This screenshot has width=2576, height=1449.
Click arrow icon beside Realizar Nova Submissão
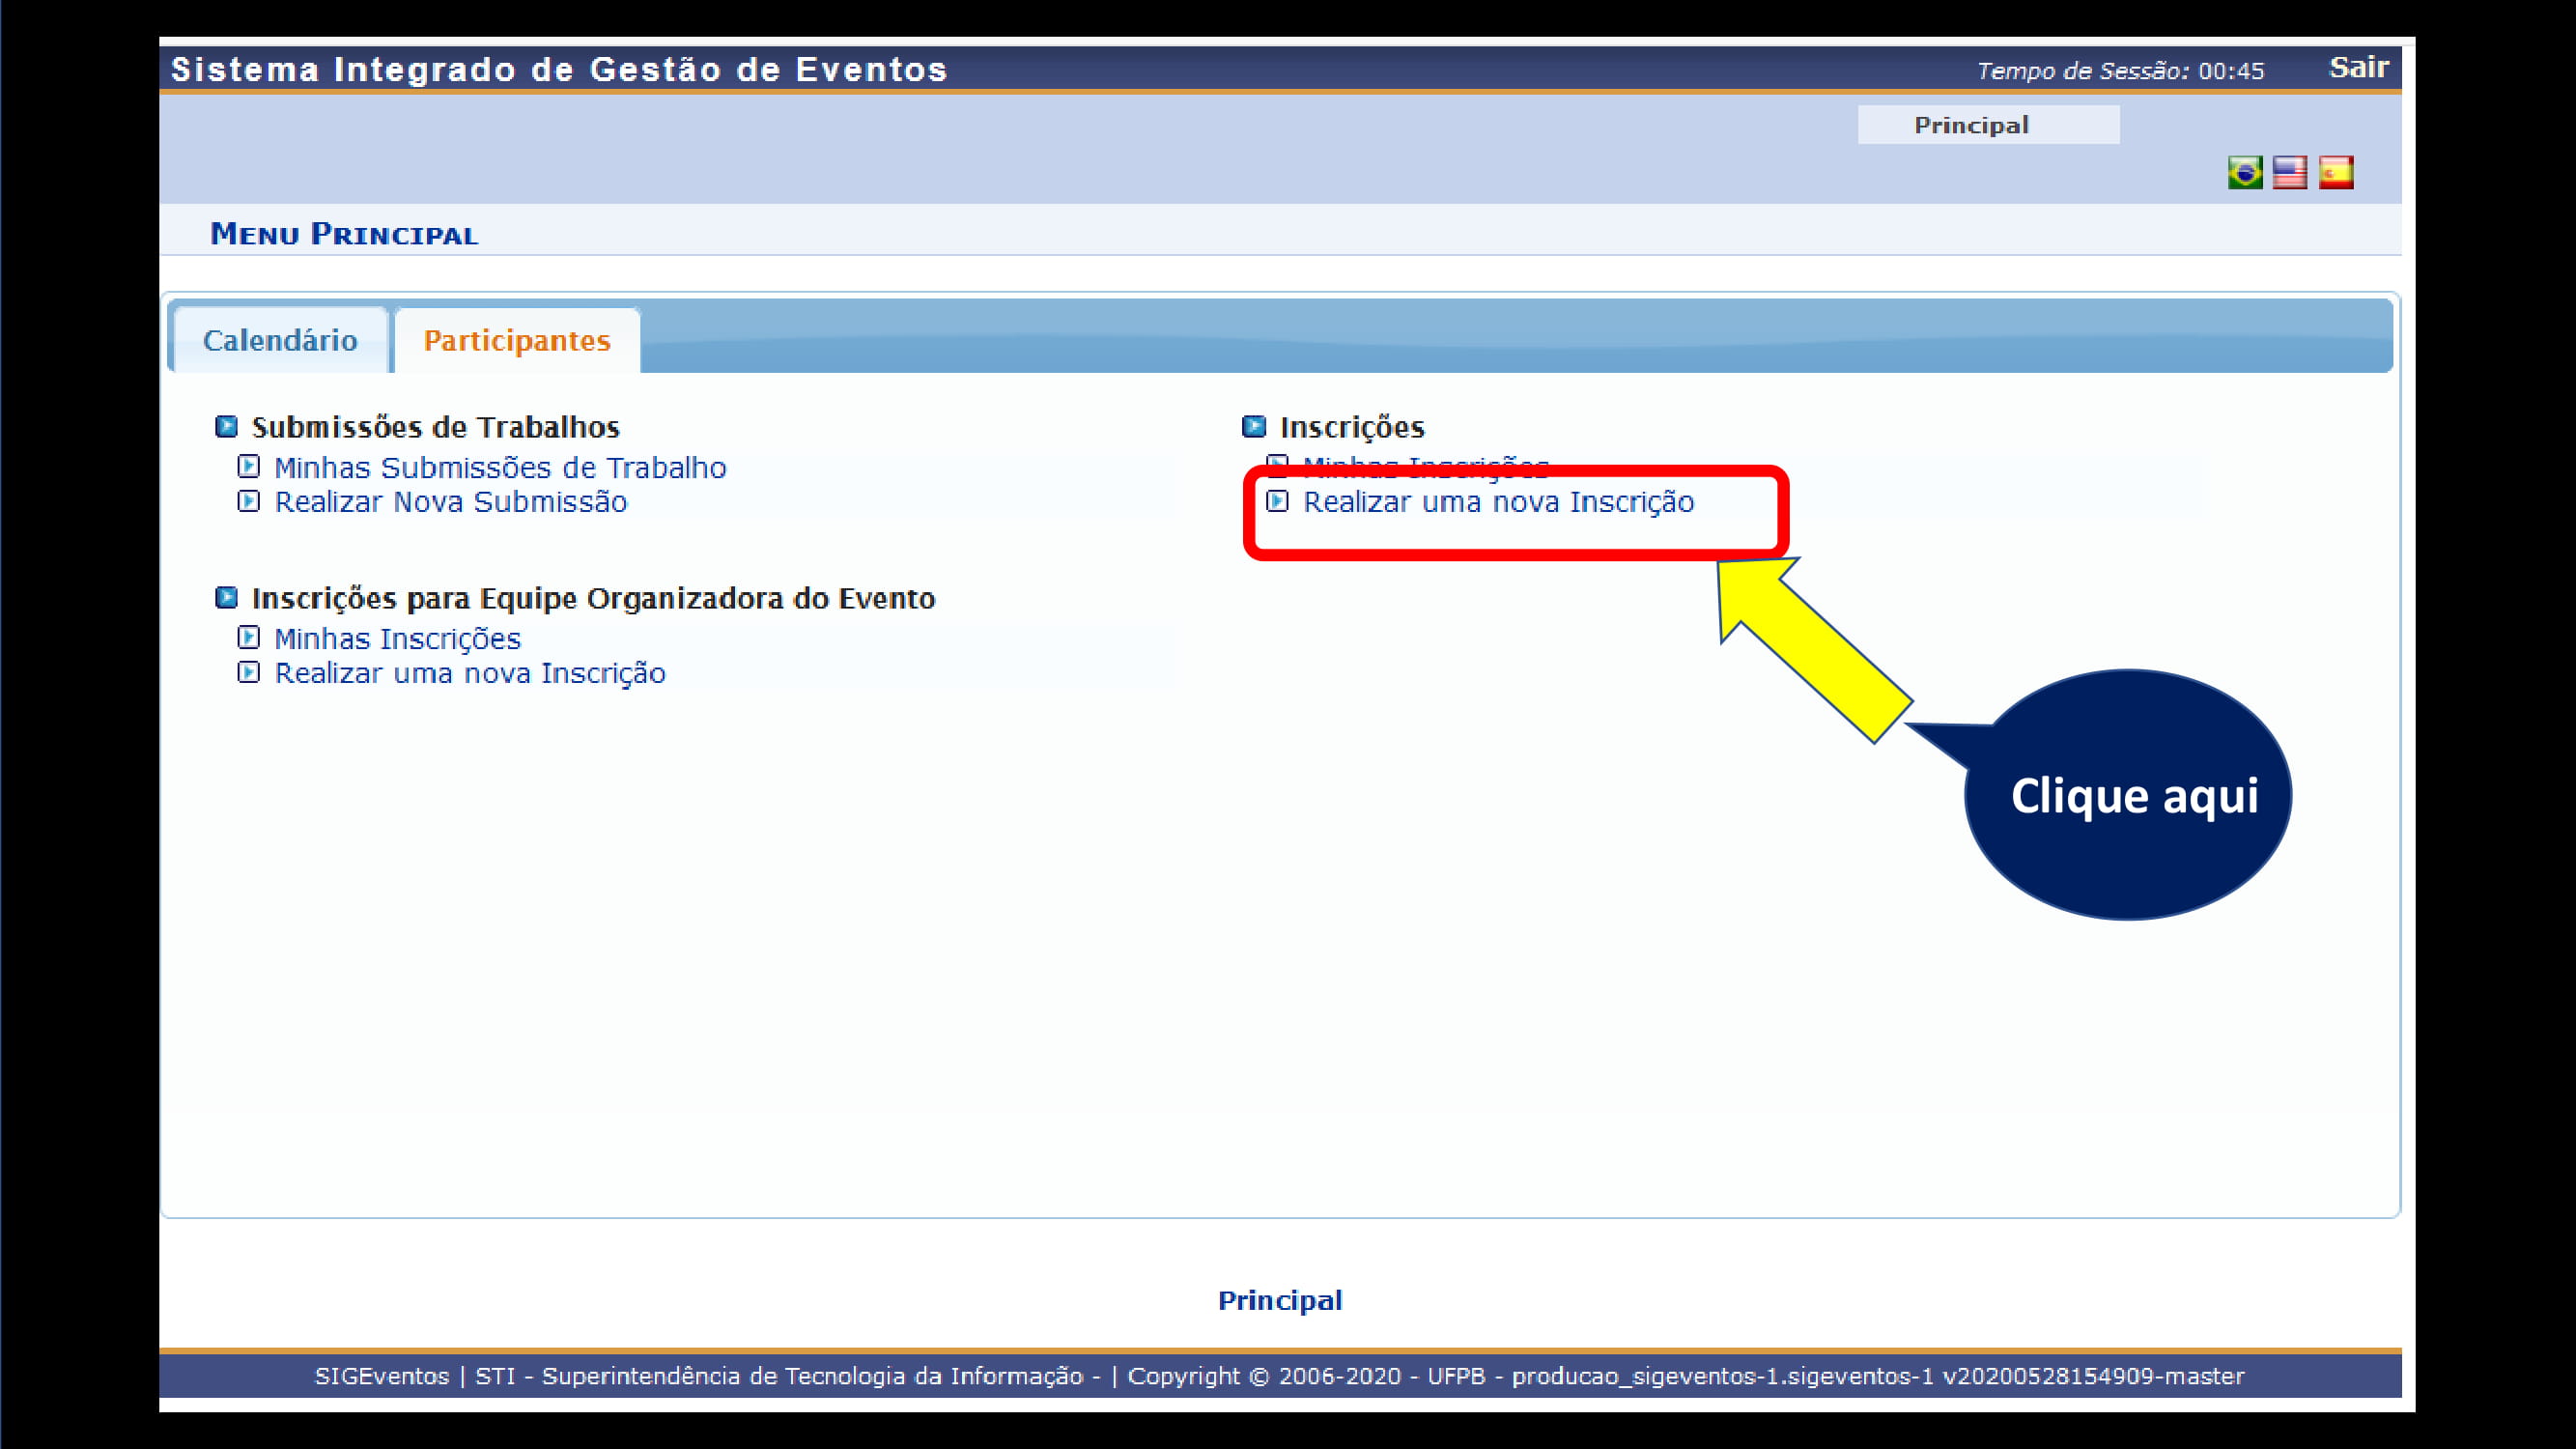coord(249,501)
